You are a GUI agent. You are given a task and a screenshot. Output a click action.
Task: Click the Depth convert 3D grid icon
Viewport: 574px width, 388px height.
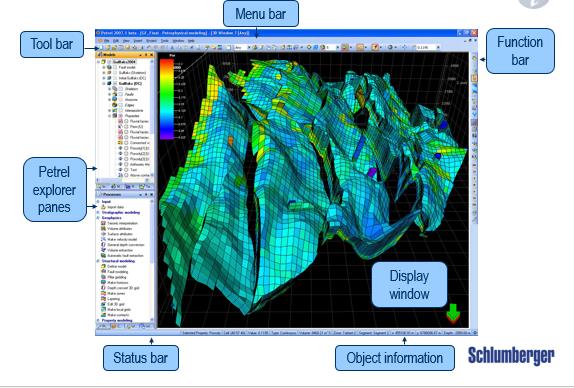tap(104, 288)
